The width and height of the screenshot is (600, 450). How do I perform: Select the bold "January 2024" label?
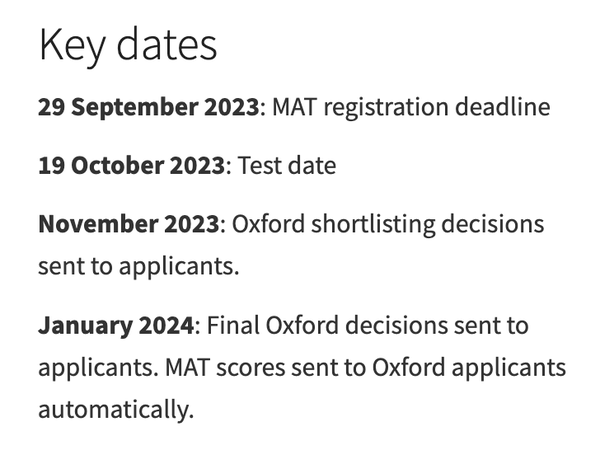115,325
